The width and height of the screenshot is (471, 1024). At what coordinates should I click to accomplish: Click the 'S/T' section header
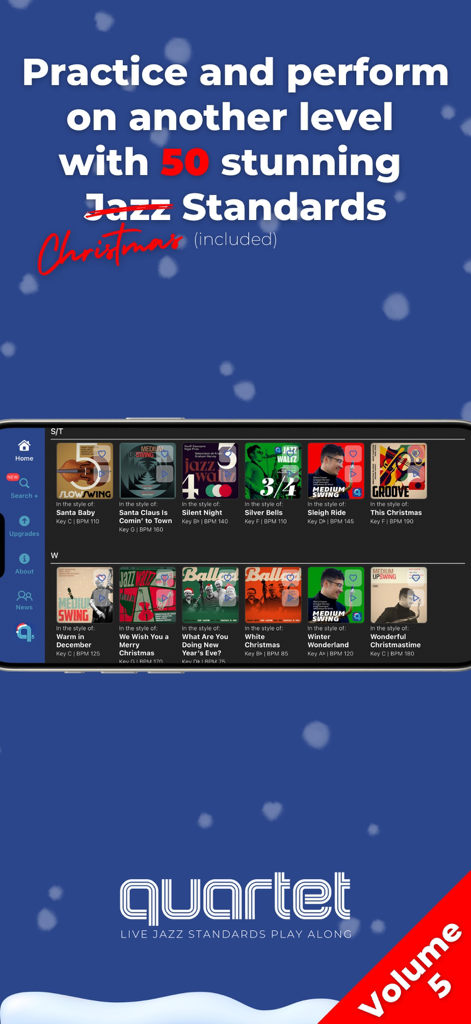click(56, 432)
